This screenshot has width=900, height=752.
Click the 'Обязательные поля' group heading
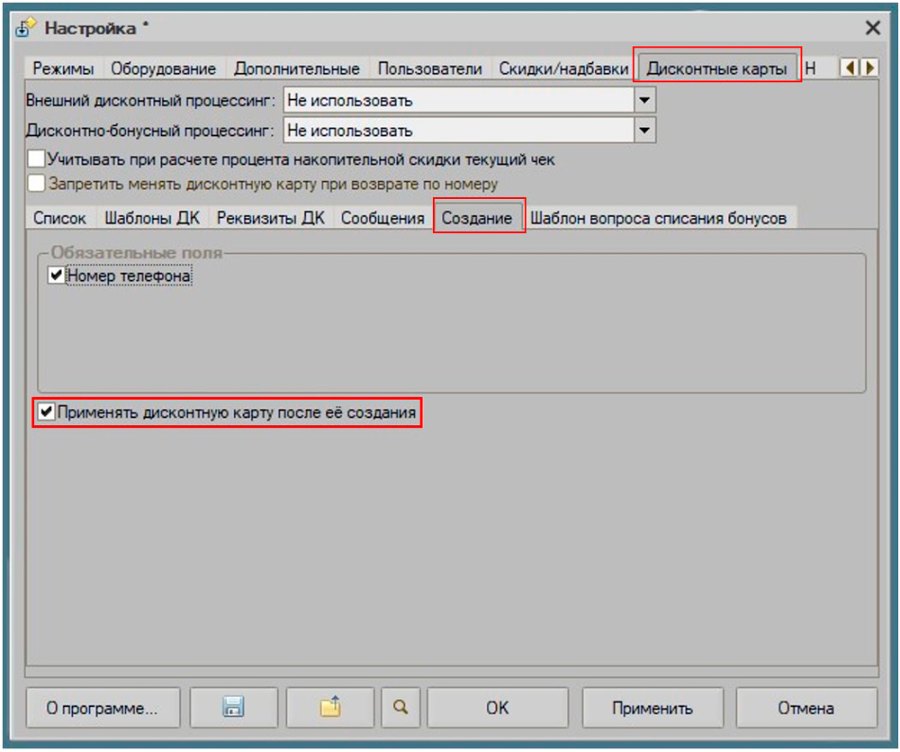pyautogui.click(x=137, y=253)
